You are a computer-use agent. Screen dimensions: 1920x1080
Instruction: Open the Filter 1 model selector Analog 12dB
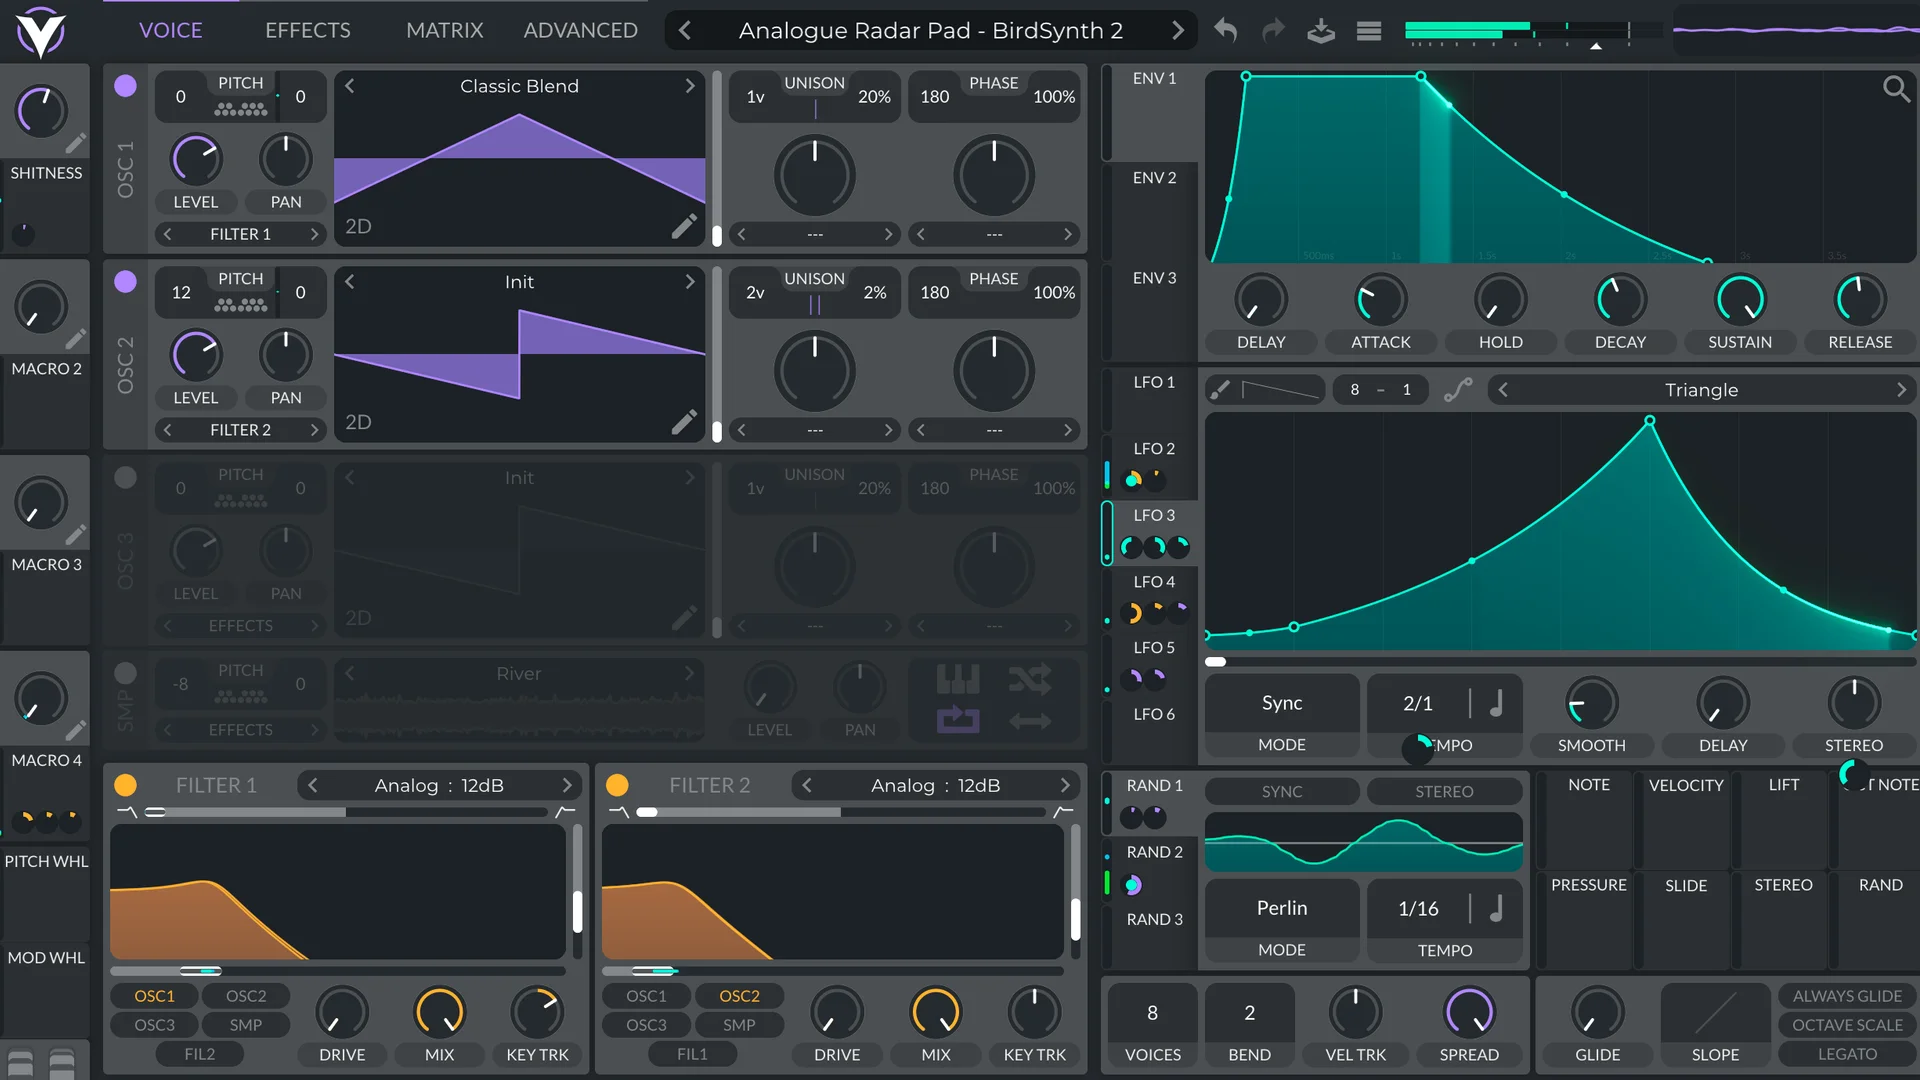[438, 785]
